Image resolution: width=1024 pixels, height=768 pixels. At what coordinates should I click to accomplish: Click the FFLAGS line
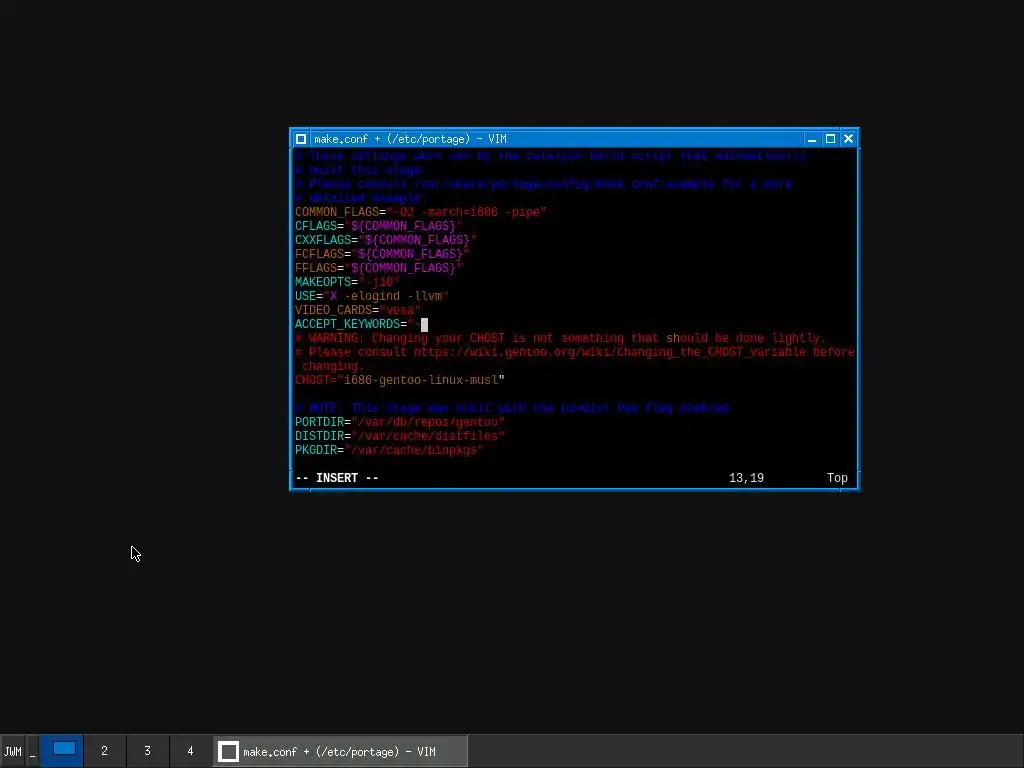click(x=379, y=268)
